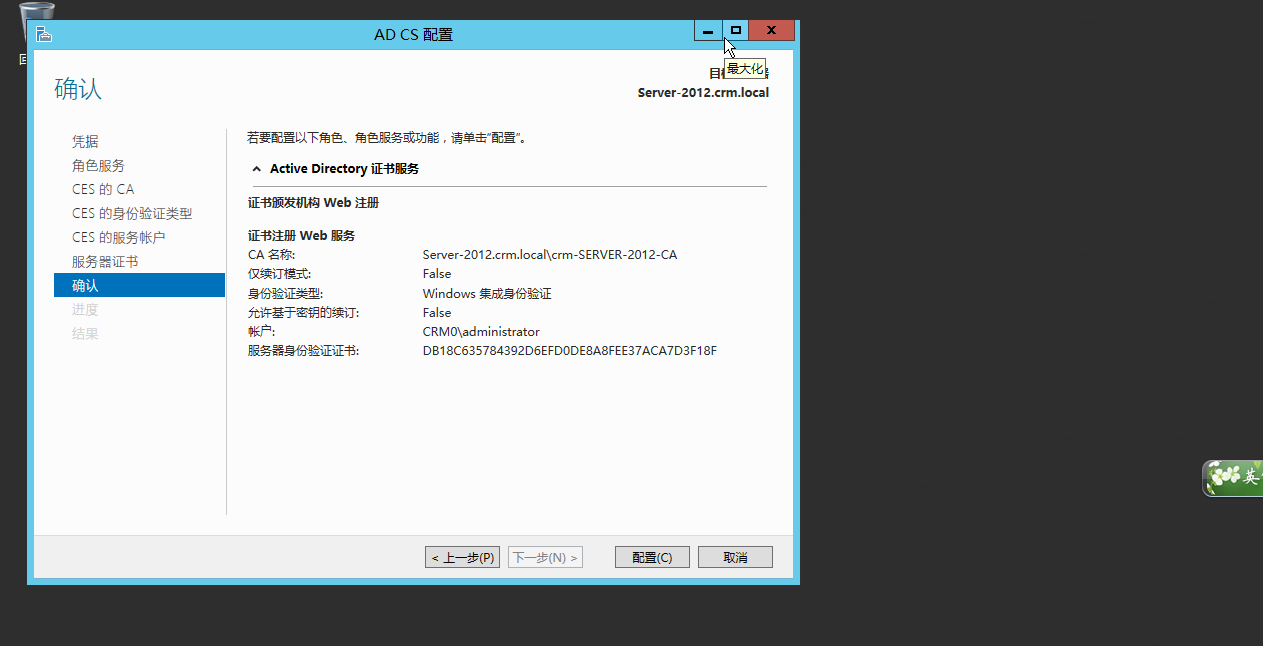Image resolution: width=1263 pixels, height=646 pixels.
Task: Click the '仅续订模式:' label
Action: click(279, 274)
